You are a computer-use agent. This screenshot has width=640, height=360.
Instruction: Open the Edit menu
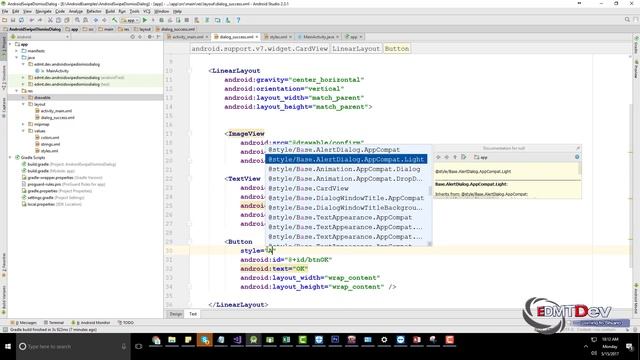[x=16, y=11]
